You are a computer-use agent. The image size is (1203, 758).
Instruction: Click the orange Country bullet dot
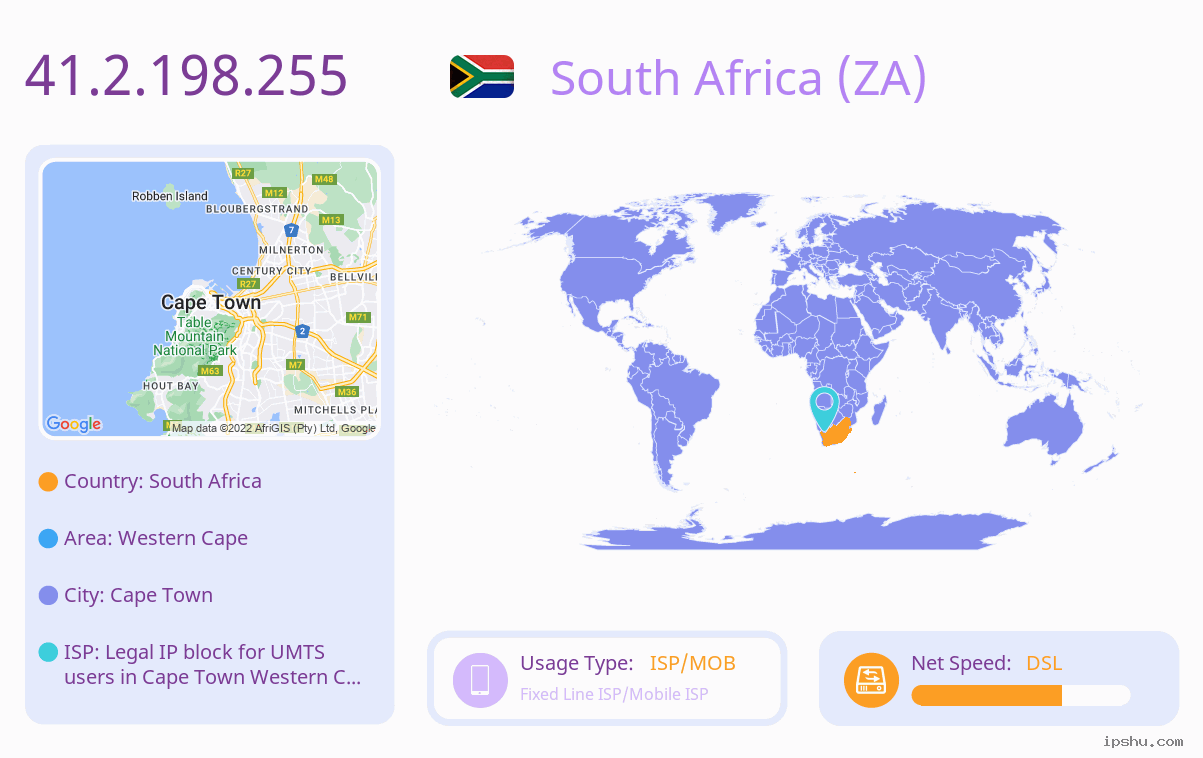[x=48, y=481]
